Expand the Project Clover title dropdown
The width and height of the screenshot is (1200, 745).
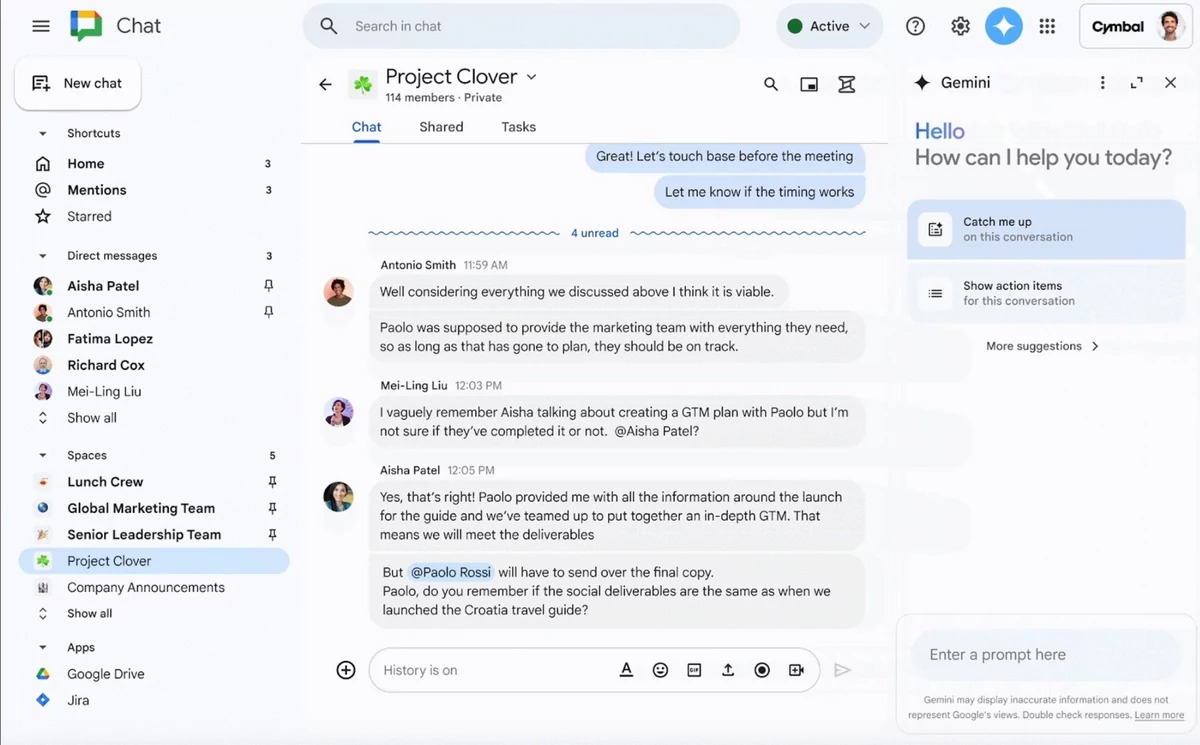[x=532, y=77]
